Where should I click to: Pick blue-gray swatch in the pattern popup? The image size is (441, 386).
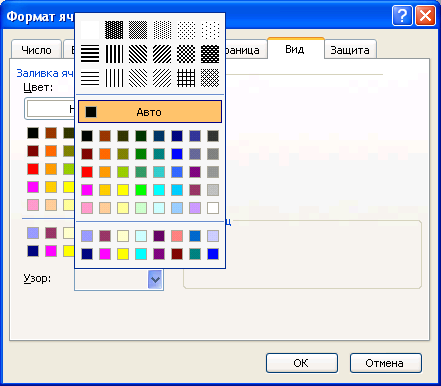(195, 154)
